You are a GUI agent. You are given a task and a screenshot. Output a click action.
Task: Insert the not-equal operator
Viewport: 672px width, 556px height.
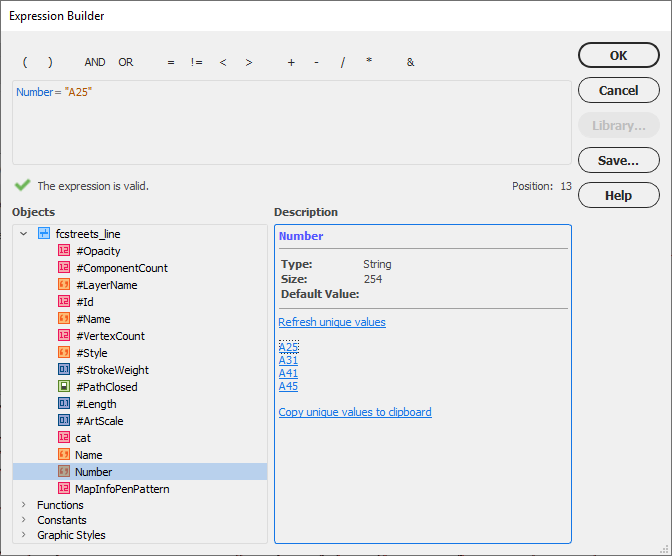(197, 62)
